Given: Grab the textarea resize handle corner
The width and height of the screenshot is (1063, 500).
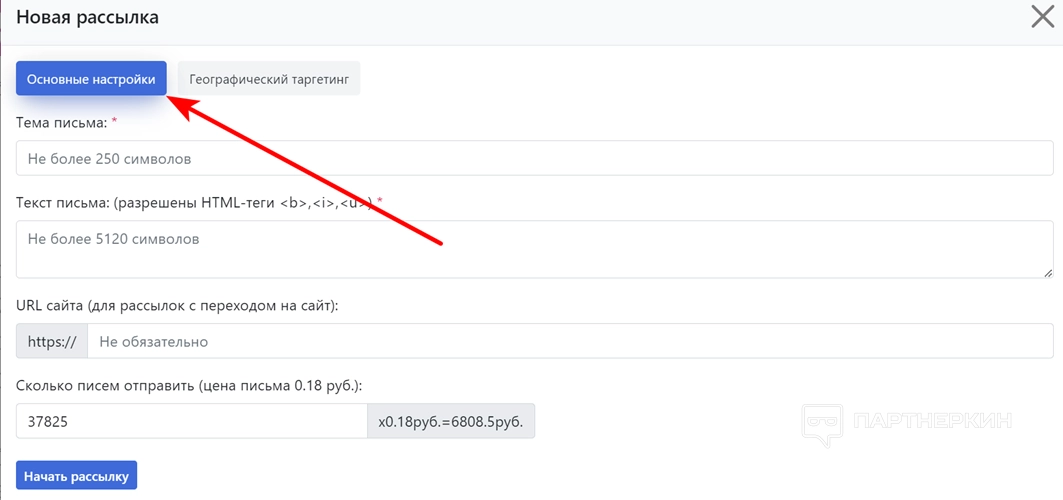Looking at the screenshot, I should coord(1048,272).
